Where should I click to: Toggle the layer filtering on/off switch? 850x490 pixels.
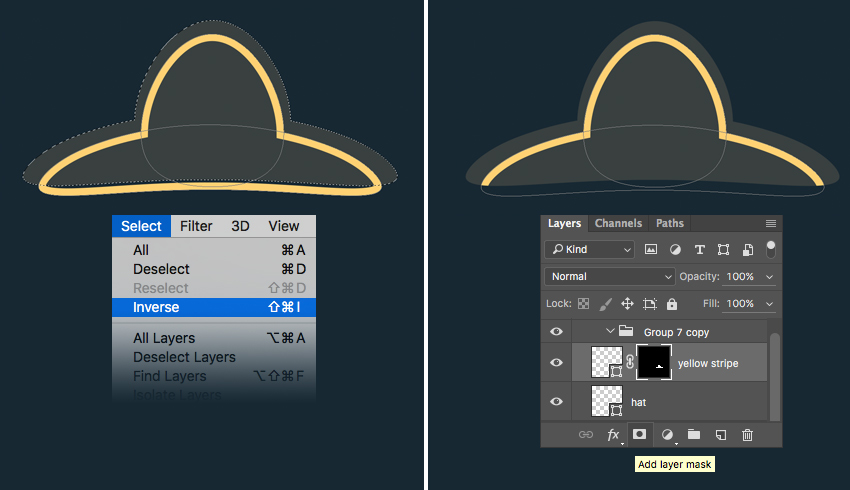pyautogui.click(x=770, y=249)
